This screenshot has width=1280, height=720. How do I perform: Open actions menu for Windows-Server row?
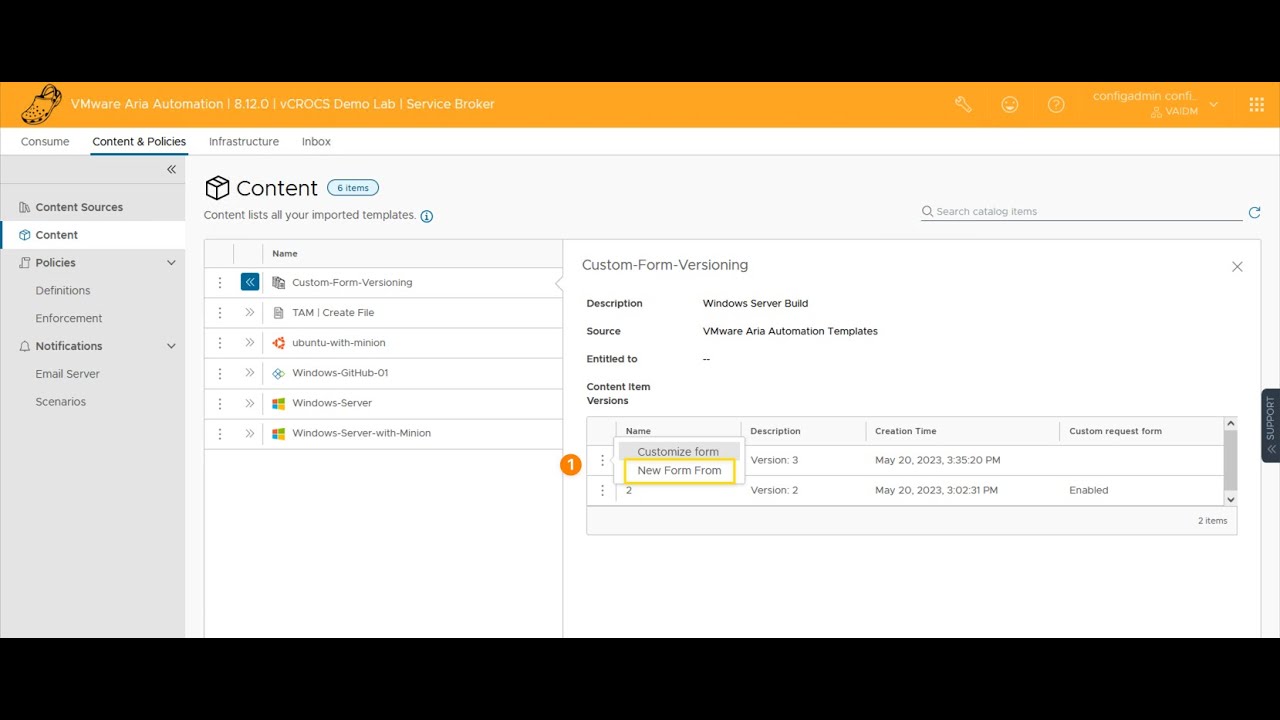pos(220,403)
